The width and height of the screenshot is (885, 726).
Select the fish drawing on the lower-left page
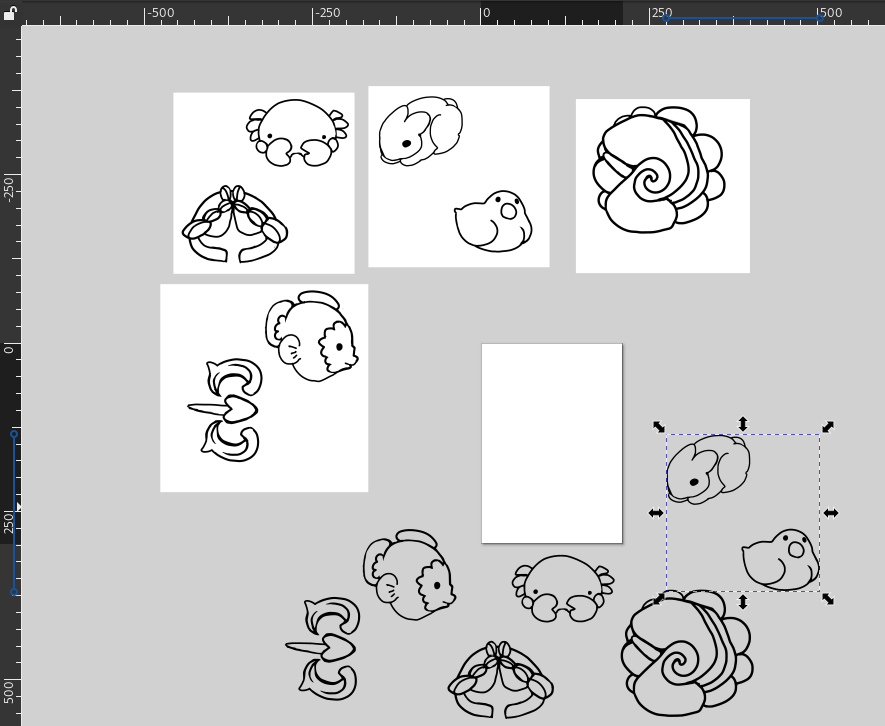tap(312, 337)
